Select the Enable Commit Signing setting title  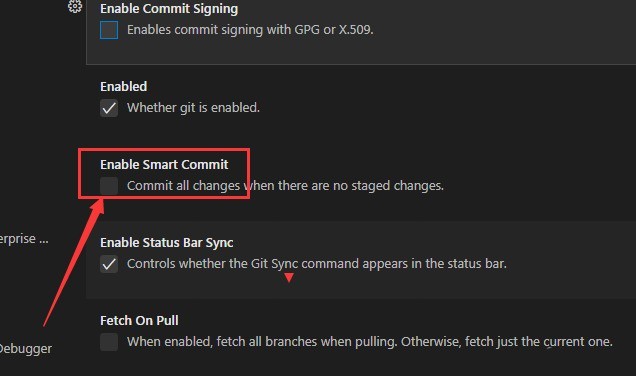pyautogui.click(x=169, y=9)
